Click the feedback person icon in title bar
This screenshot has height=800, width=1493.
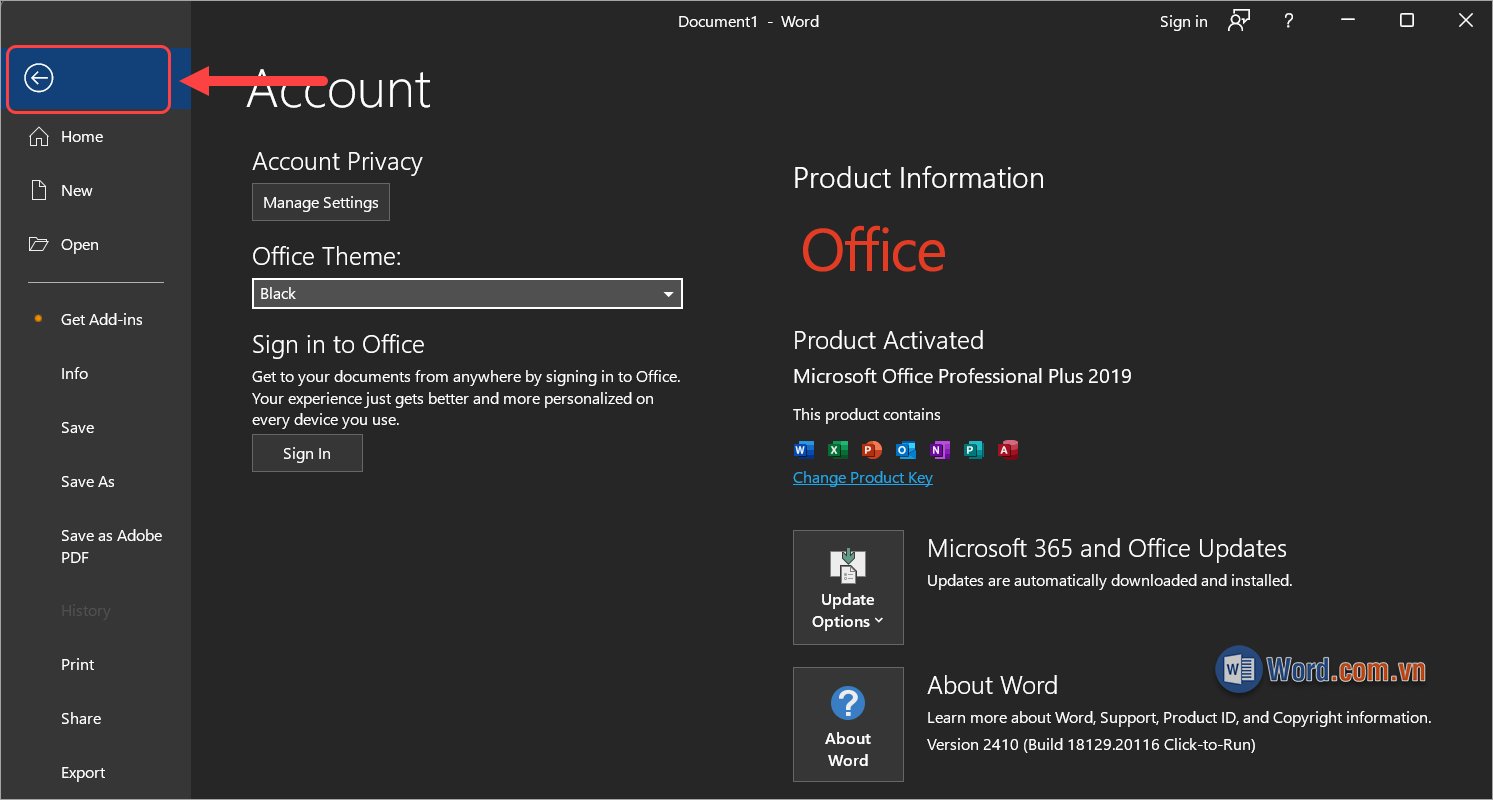coord(1239,21)
